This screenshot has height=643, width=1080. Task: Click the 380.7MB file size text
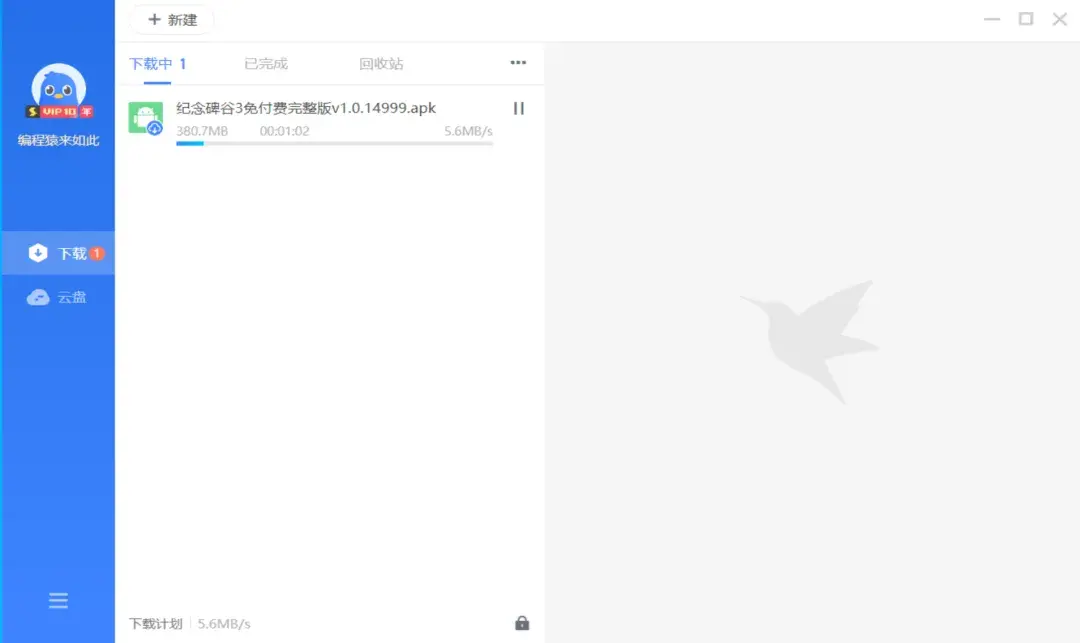pyautogui.click(x=202, y=131)
